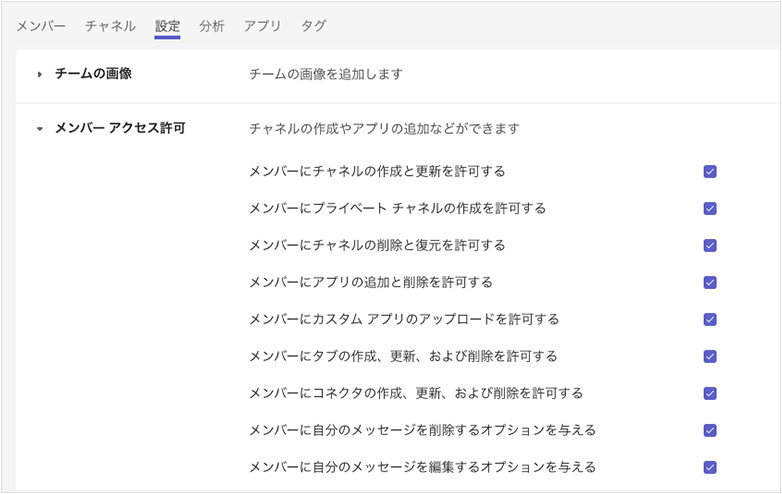Screen dimensions: 782x494
Task: Go to the アプリ tab
Action: (x=262, y=26)
